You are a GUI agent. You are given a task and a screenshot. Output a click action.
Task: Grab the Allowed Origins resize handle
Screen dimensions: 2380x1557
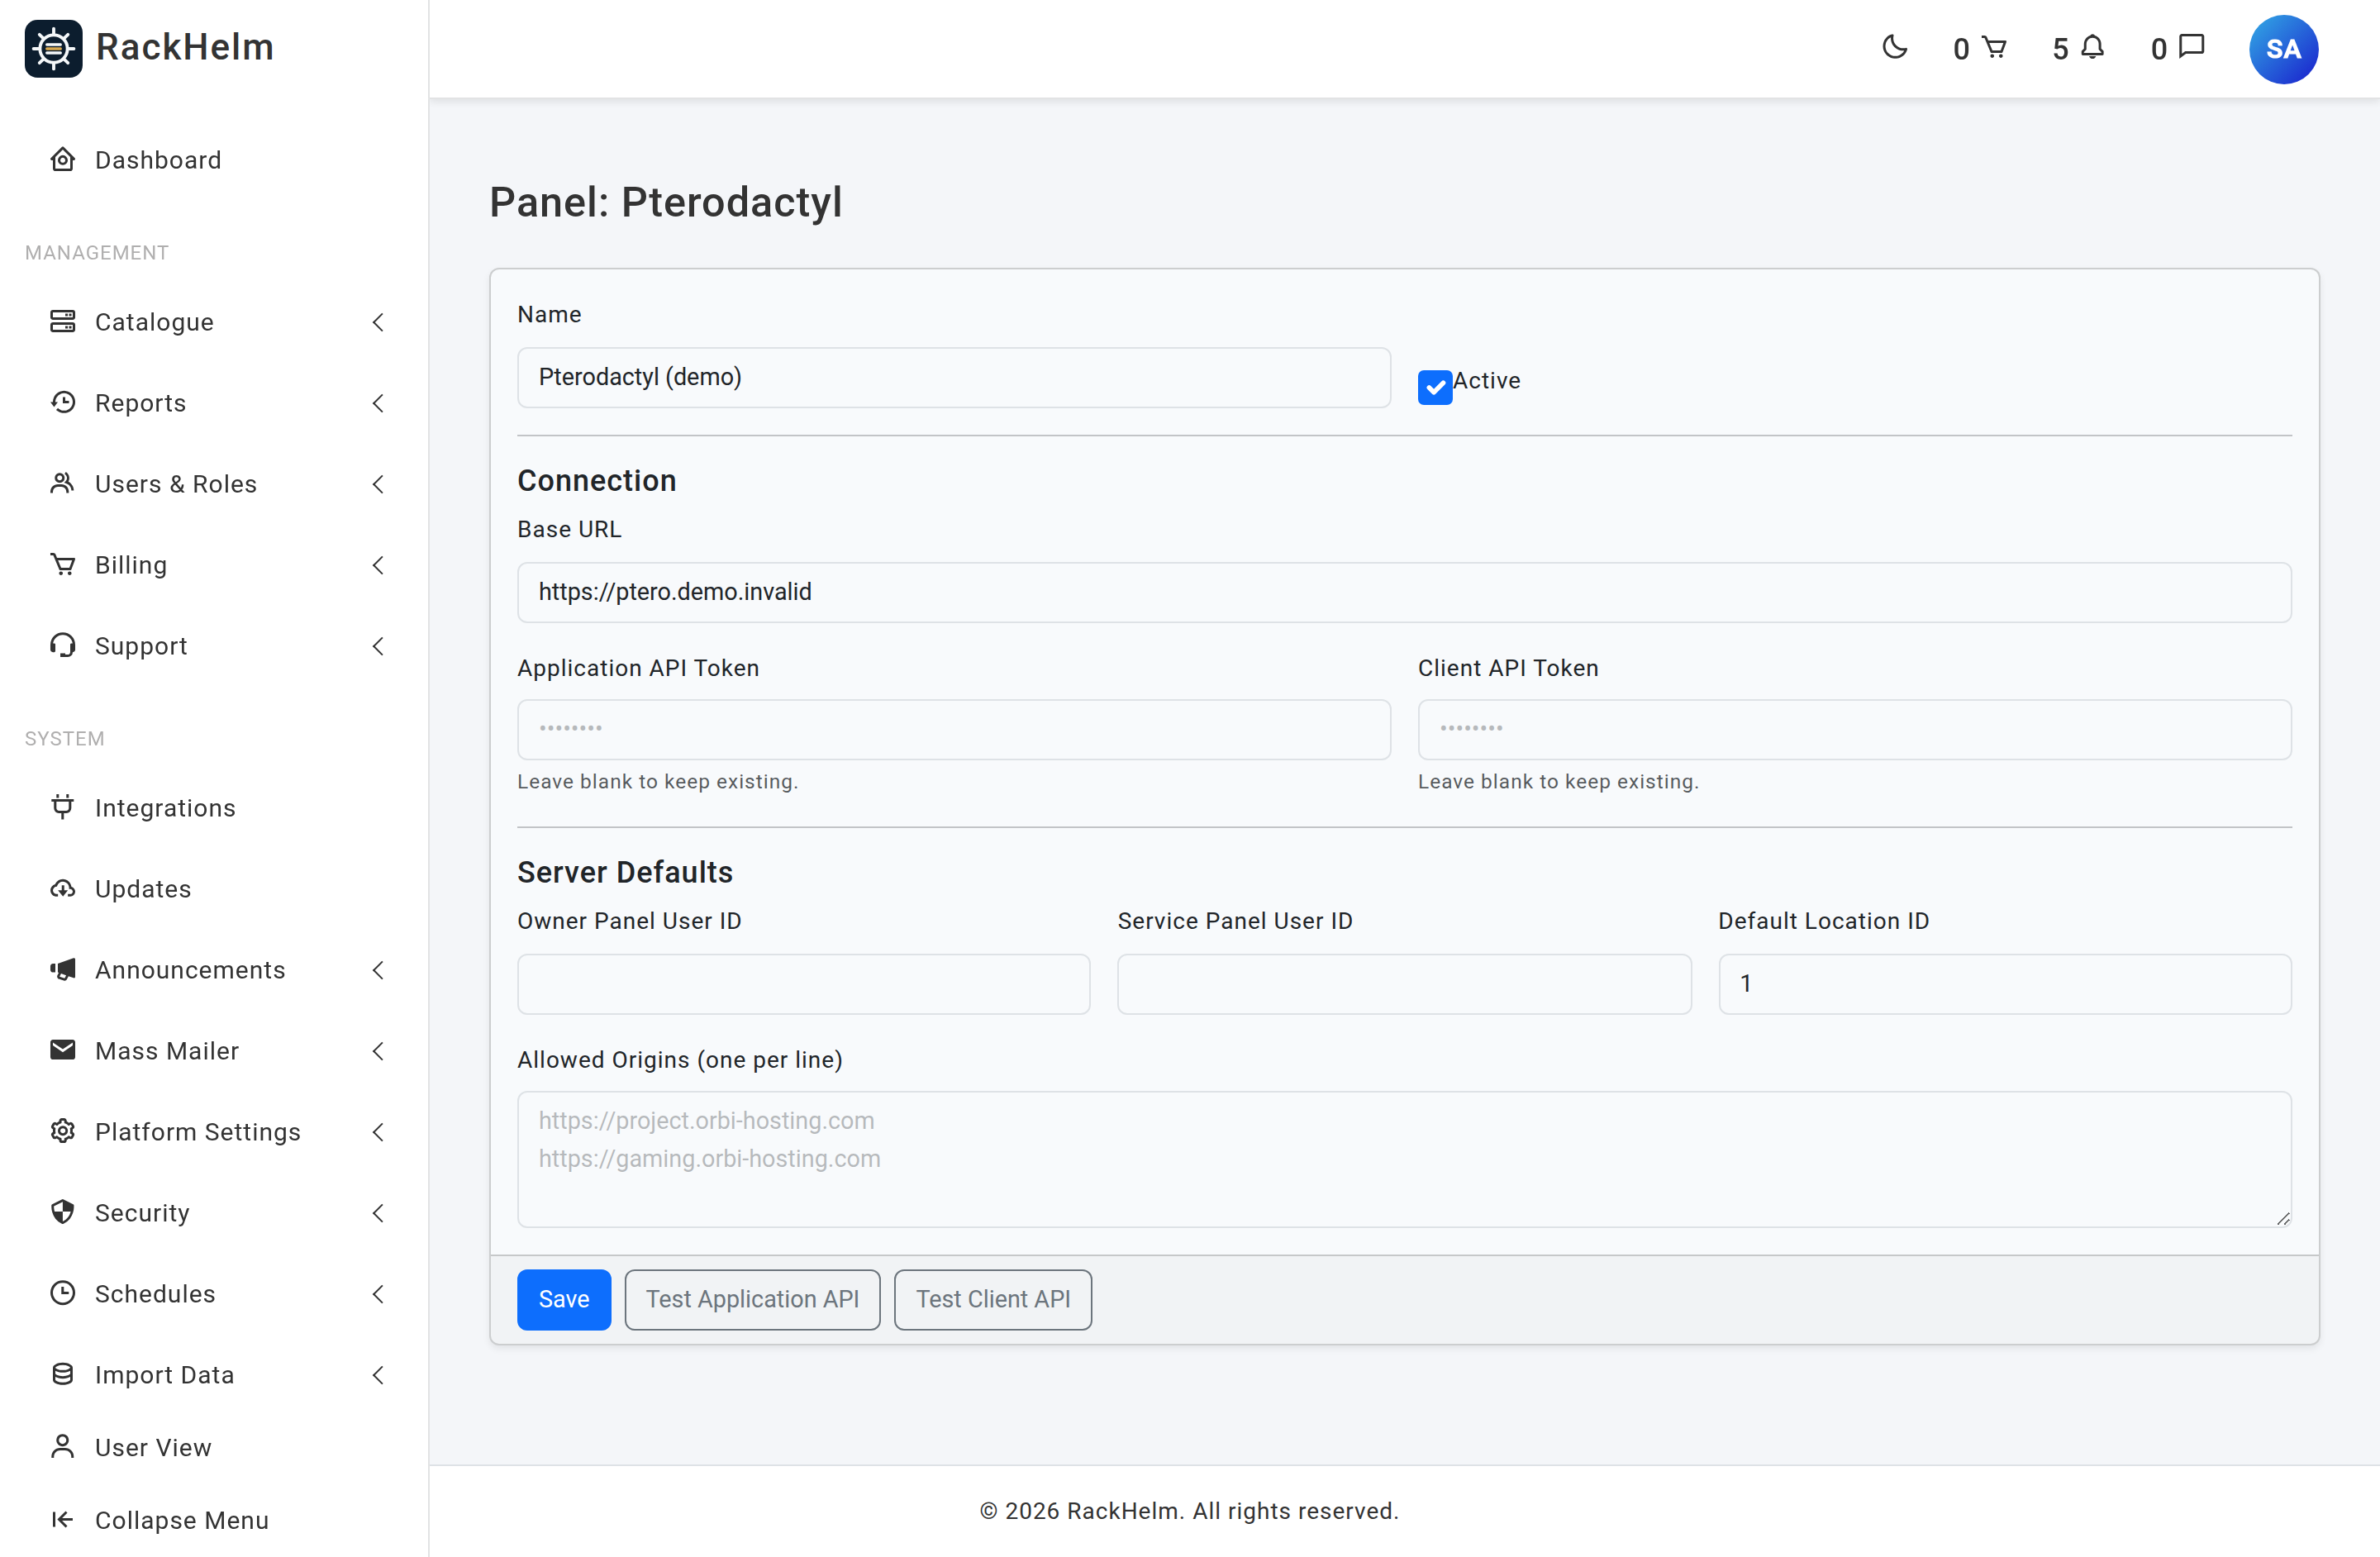tap(2283, 1218)
